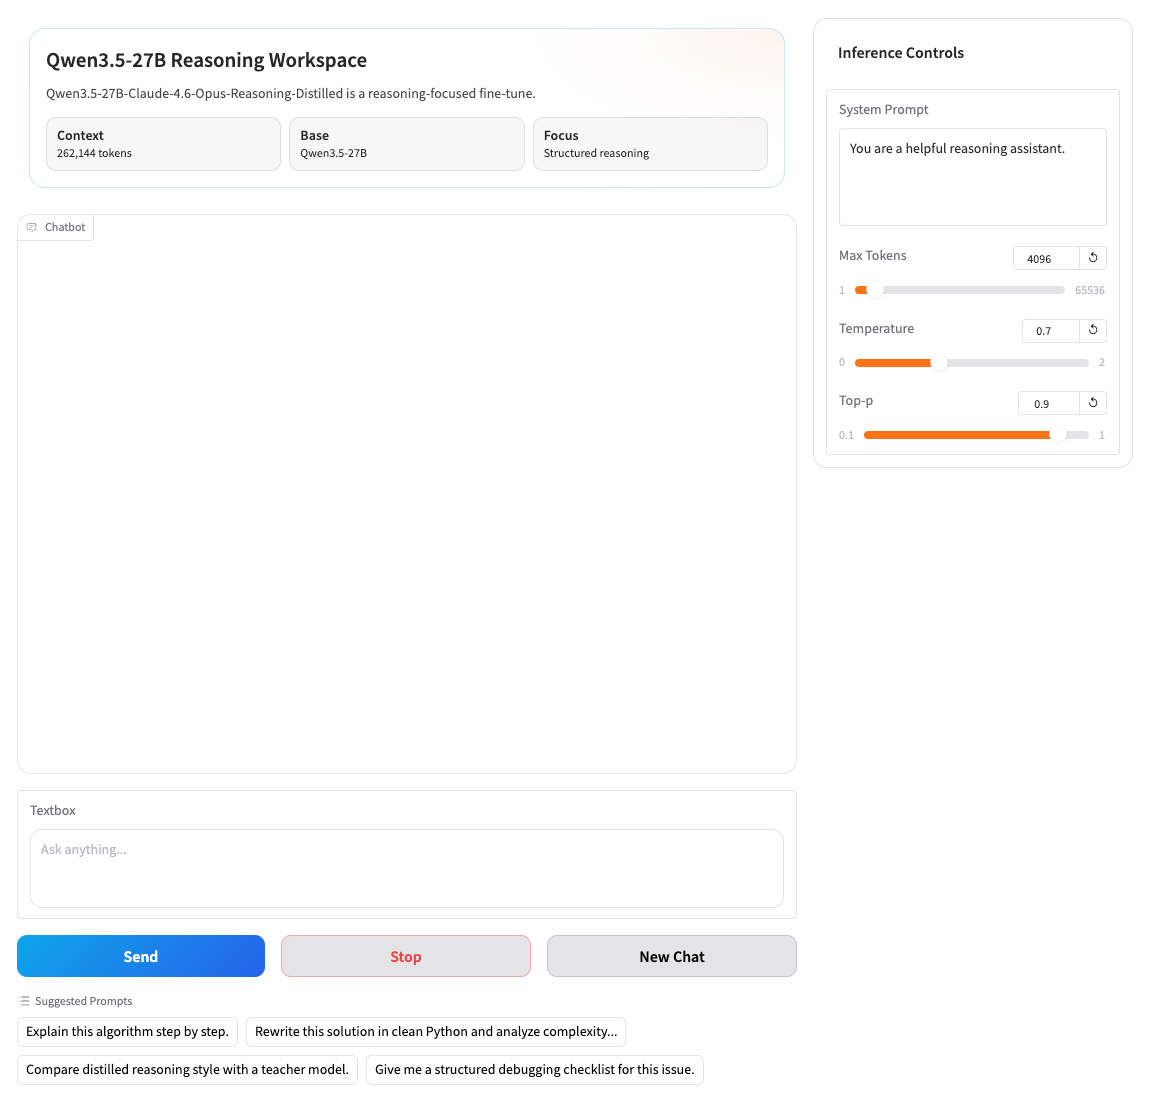Click the Temperature number field
The image size is (1151, 1109).
coord(1049,331)
